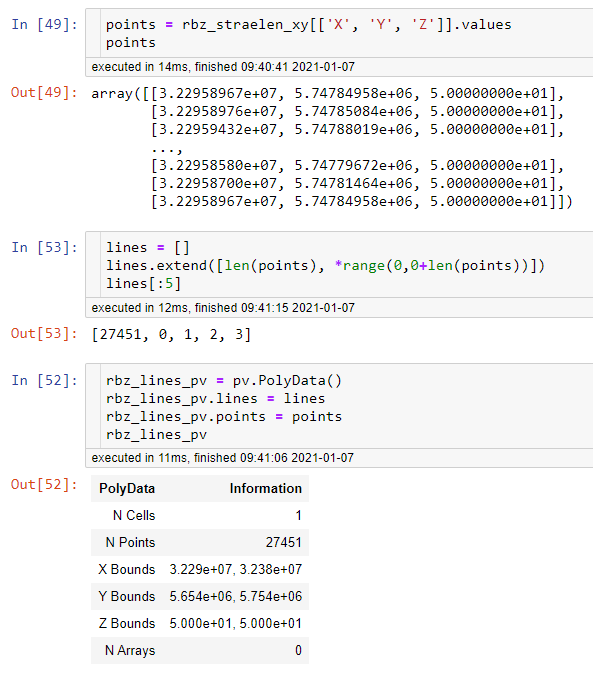Click 'executed in 11ms' timing text
The height and width of the screenshot is (678, 593).
pos(140,458)
